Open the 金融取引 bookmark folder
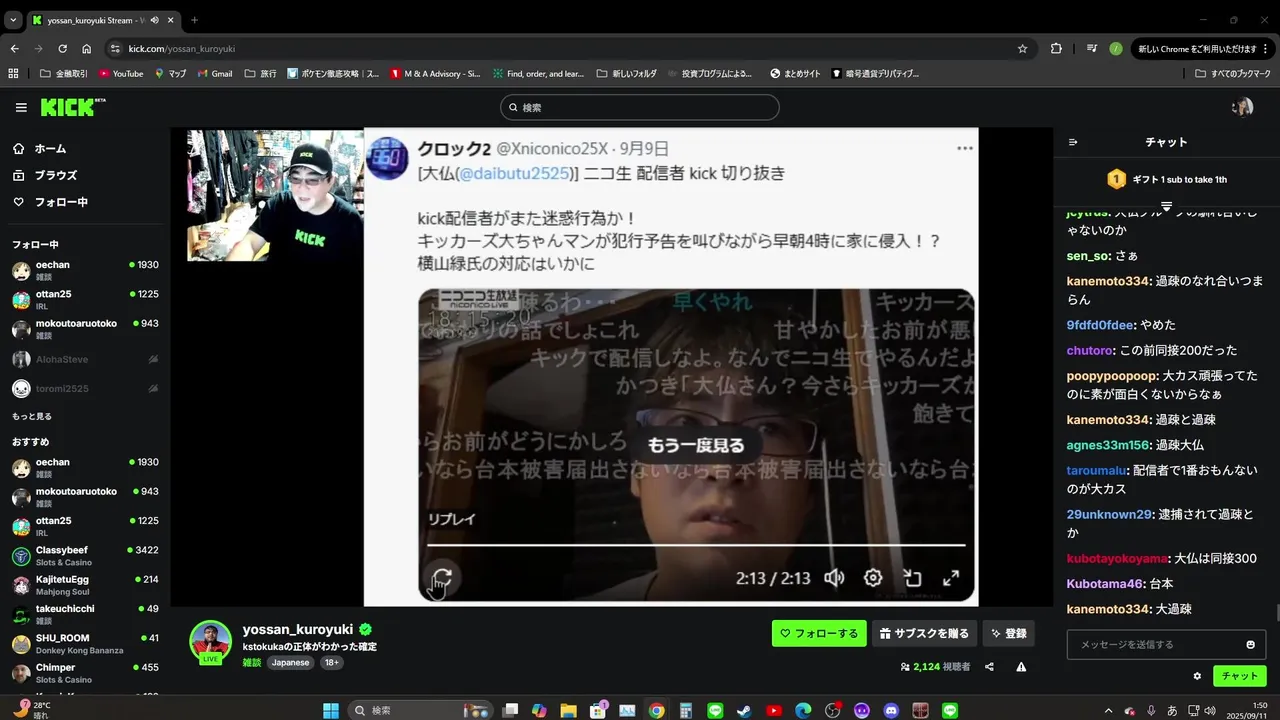 [64, 73]
